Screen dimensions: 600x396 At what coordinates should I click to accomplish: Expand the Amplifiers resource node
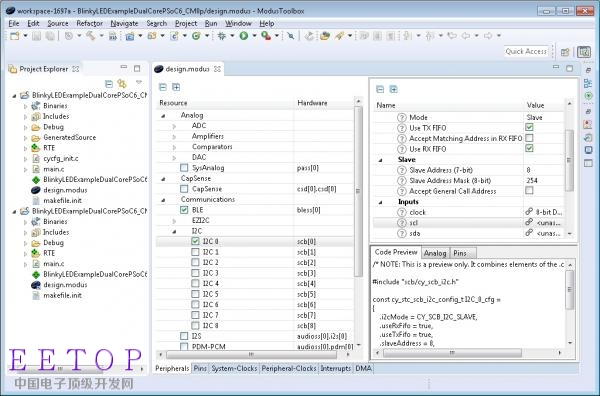tap(174, 137)
